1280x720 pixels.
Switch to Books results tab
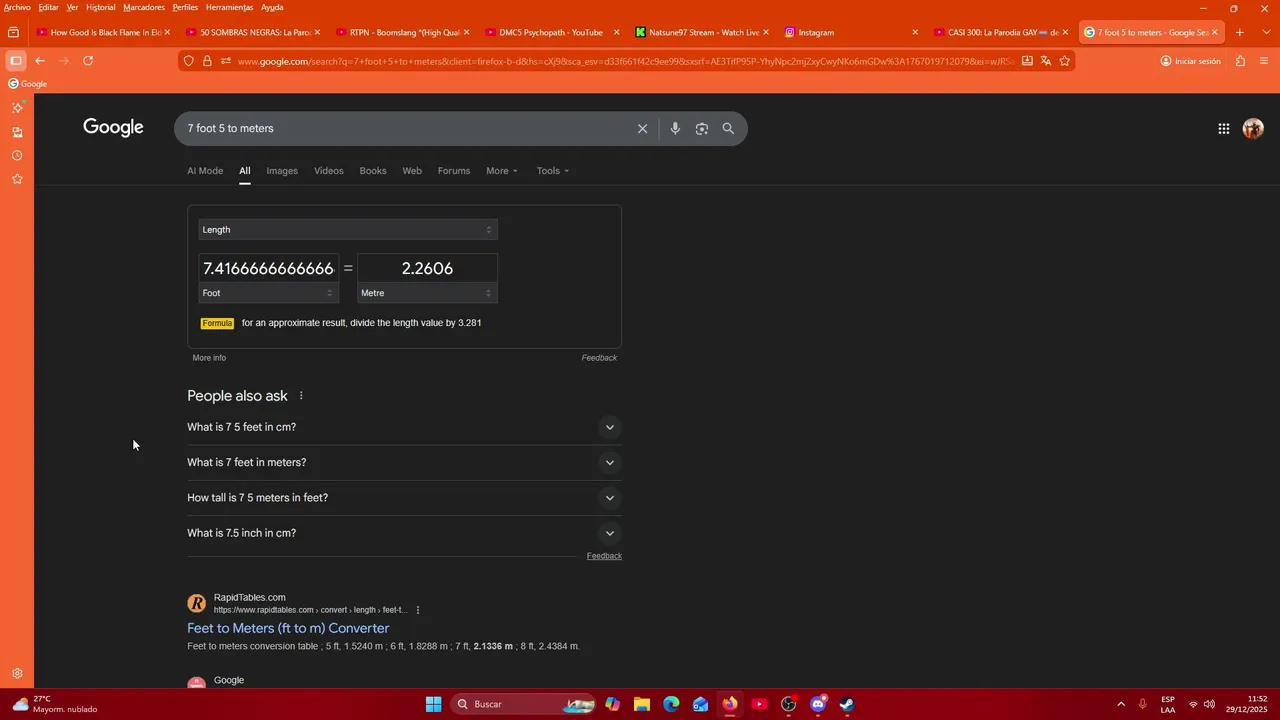click(373, 171)
